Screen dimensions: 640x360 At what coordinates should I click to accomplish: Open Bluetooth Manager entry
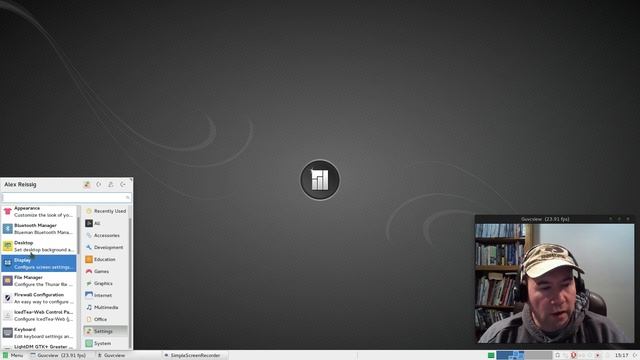click(39, 229)
